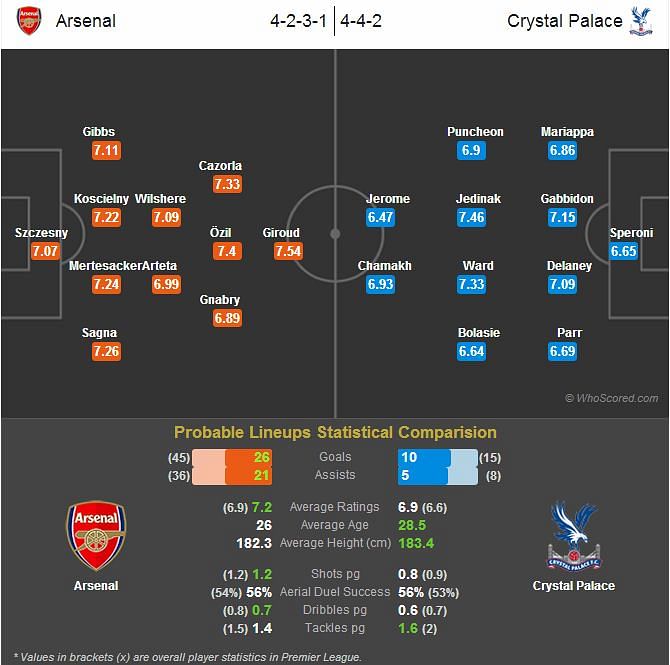670x665 pixels.
Task: Click the large Arsenal badge in the comparison section
Action: click(x=96, y=536)
